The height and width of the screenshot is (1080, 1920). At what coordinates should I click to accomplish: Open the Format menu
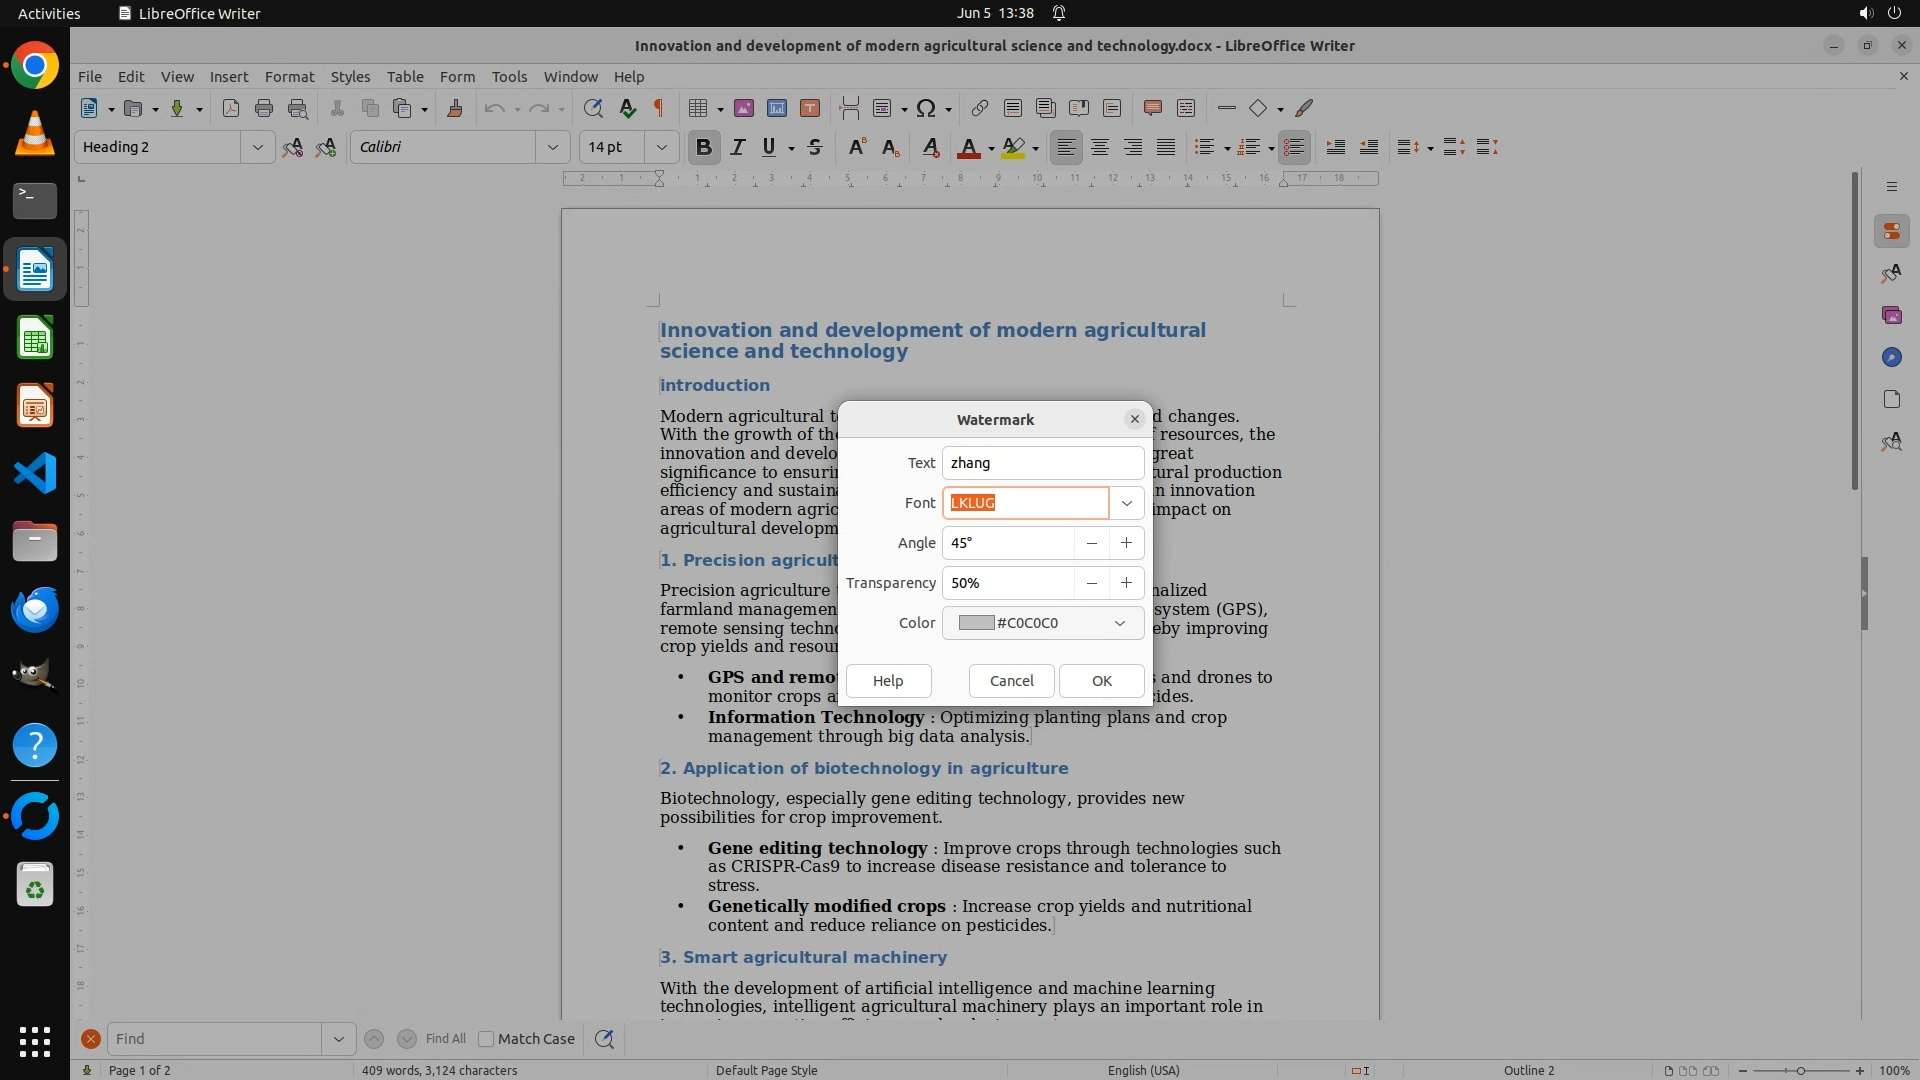point(289,76)
